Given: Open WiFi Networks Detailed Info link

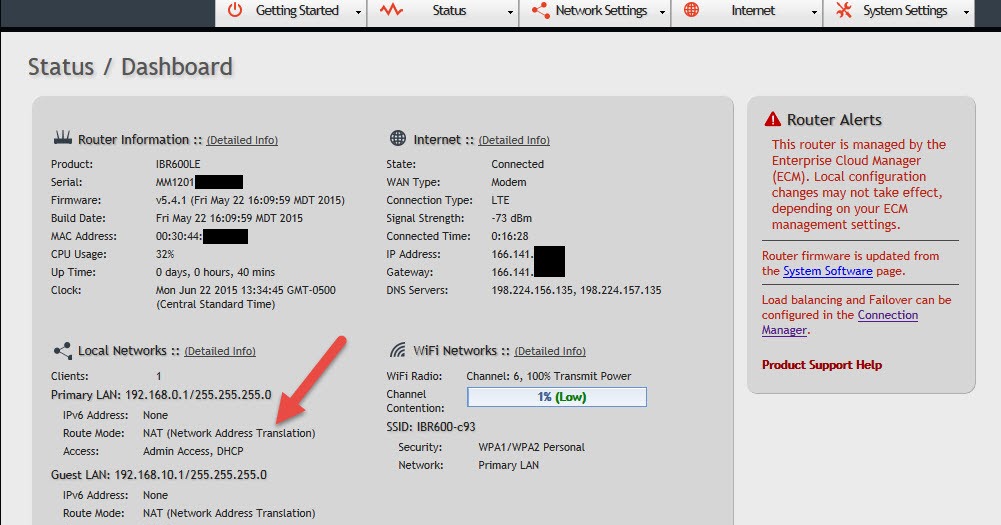Looking at the screenshot, I should [550, 351].
